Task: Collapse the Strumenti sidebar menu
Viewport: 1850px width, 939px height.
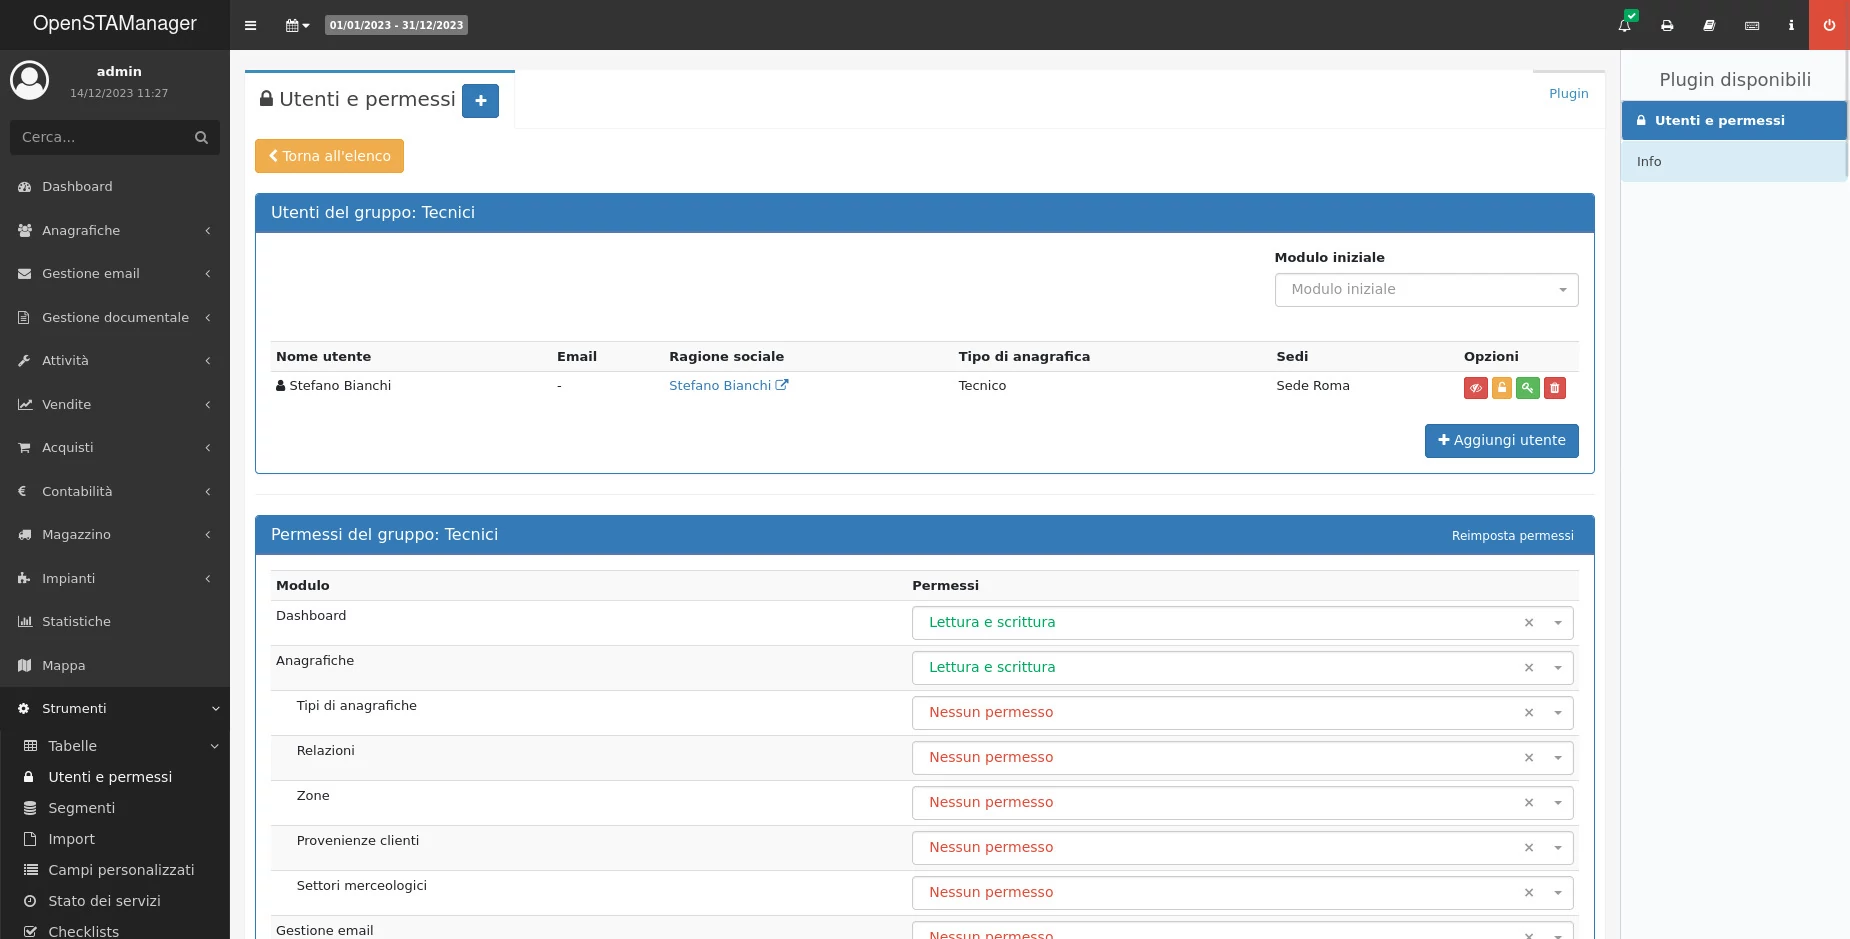Action: click(115, 709)
